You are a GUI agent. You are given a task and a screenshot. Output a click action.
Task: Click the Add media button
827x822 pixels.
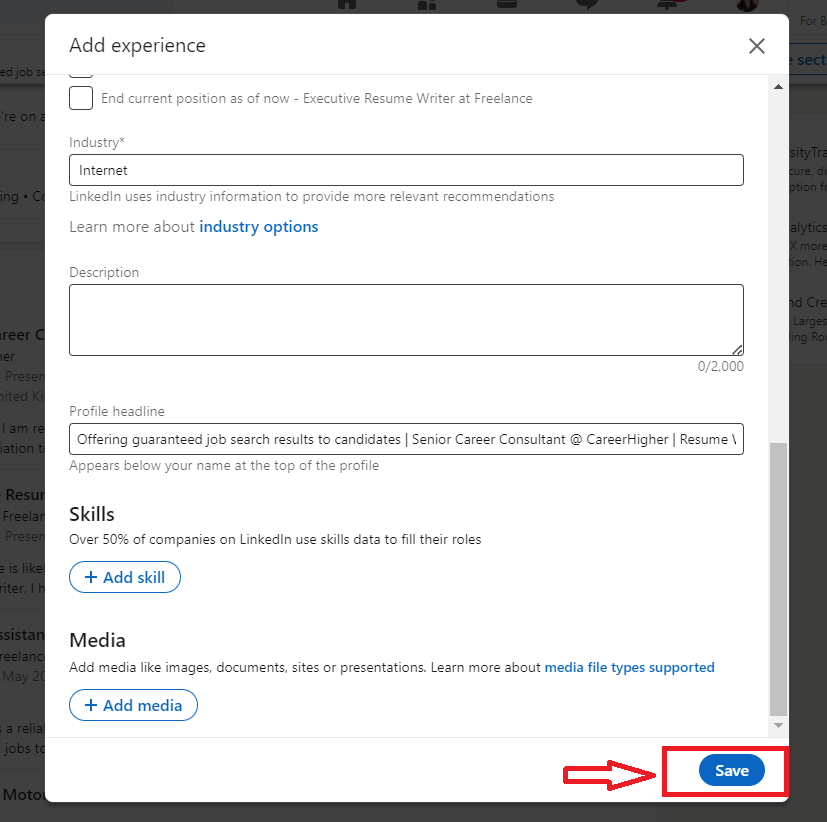coord(133,705)
